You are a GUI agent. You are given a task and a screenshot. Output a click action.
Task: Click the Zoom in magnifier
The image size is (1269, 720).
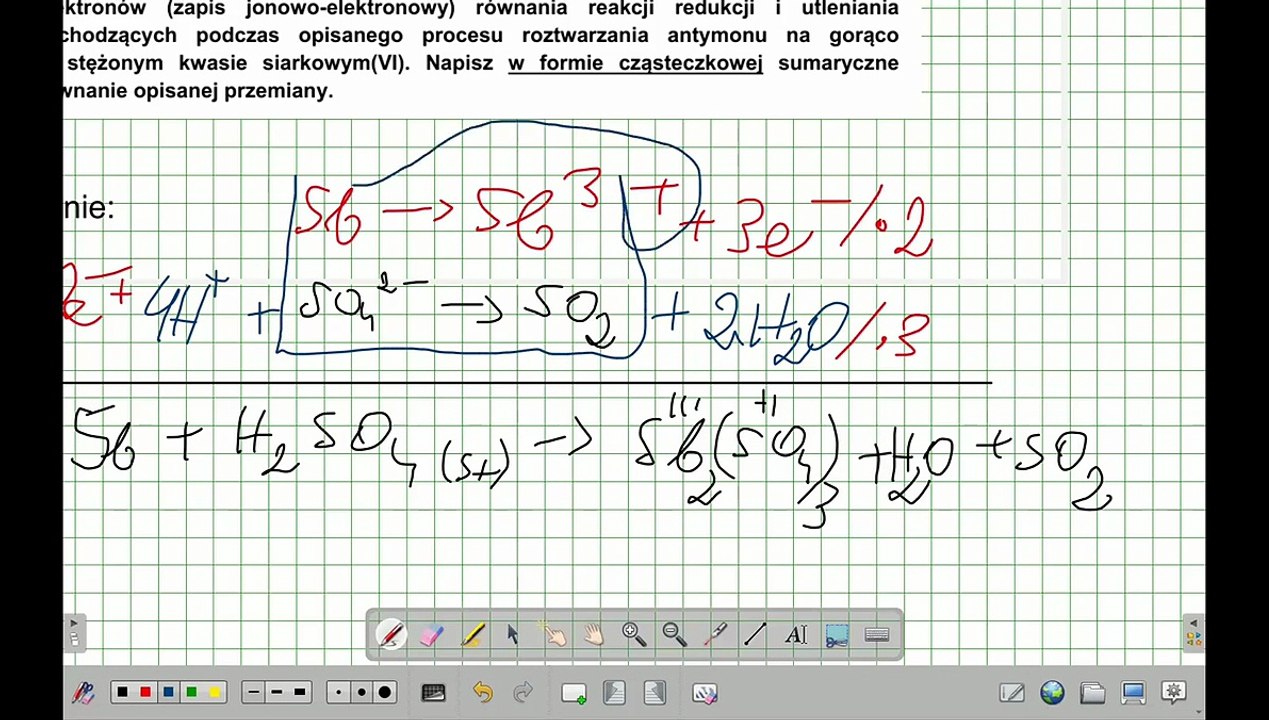pyautogui.click(x=634, y=634)
